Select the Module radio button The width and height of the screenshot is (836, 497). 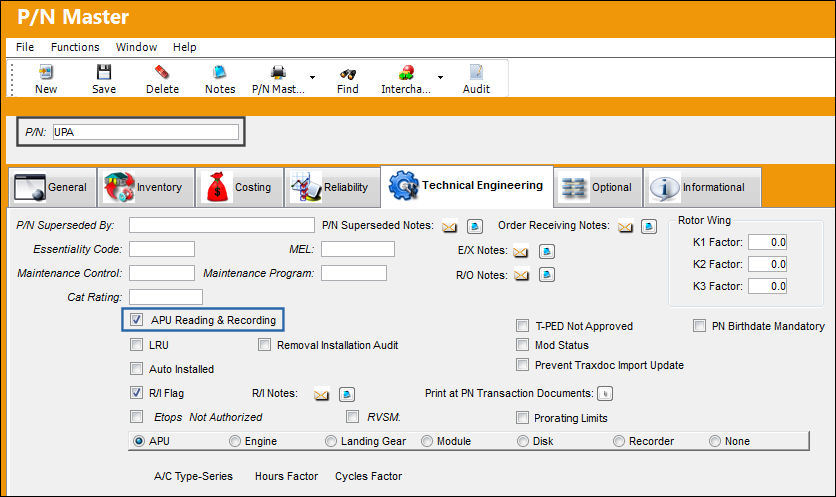[427, 441]
